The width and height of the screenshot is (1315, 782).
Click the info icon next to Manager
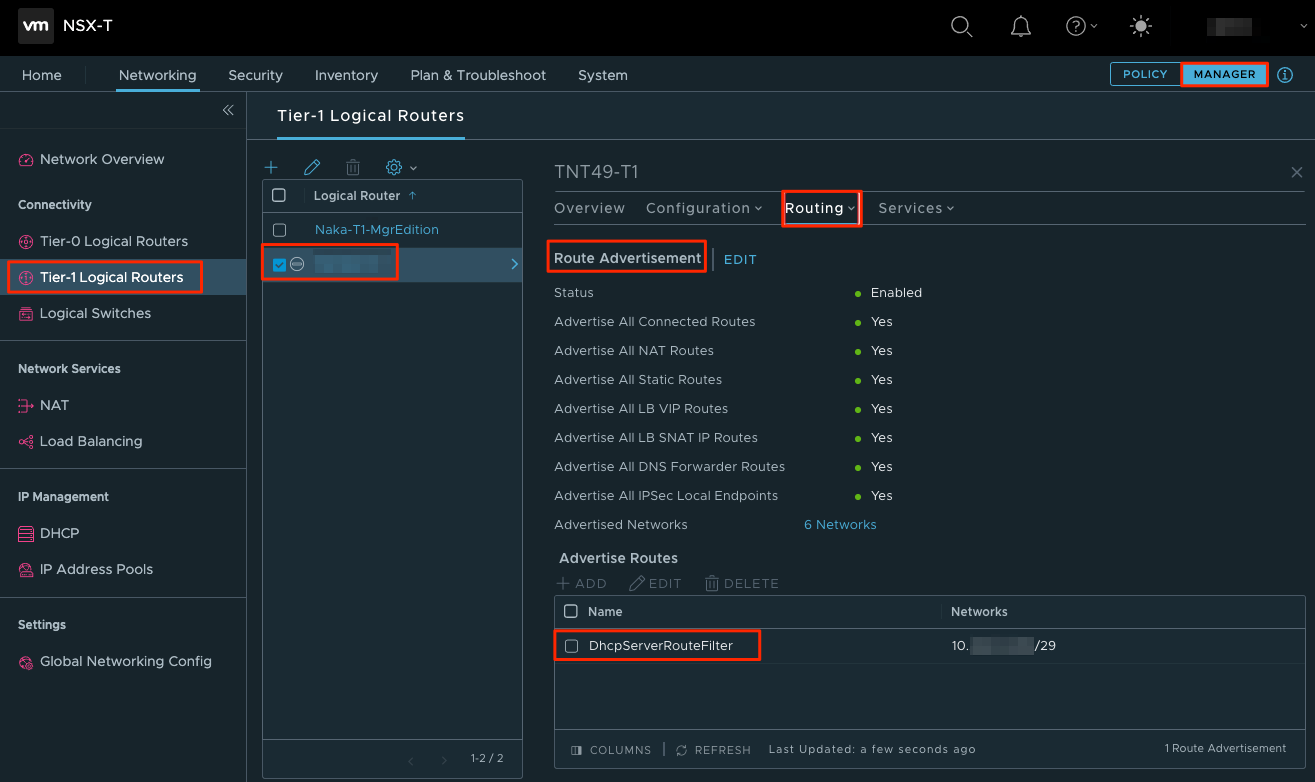click(x=1285, y=75)
